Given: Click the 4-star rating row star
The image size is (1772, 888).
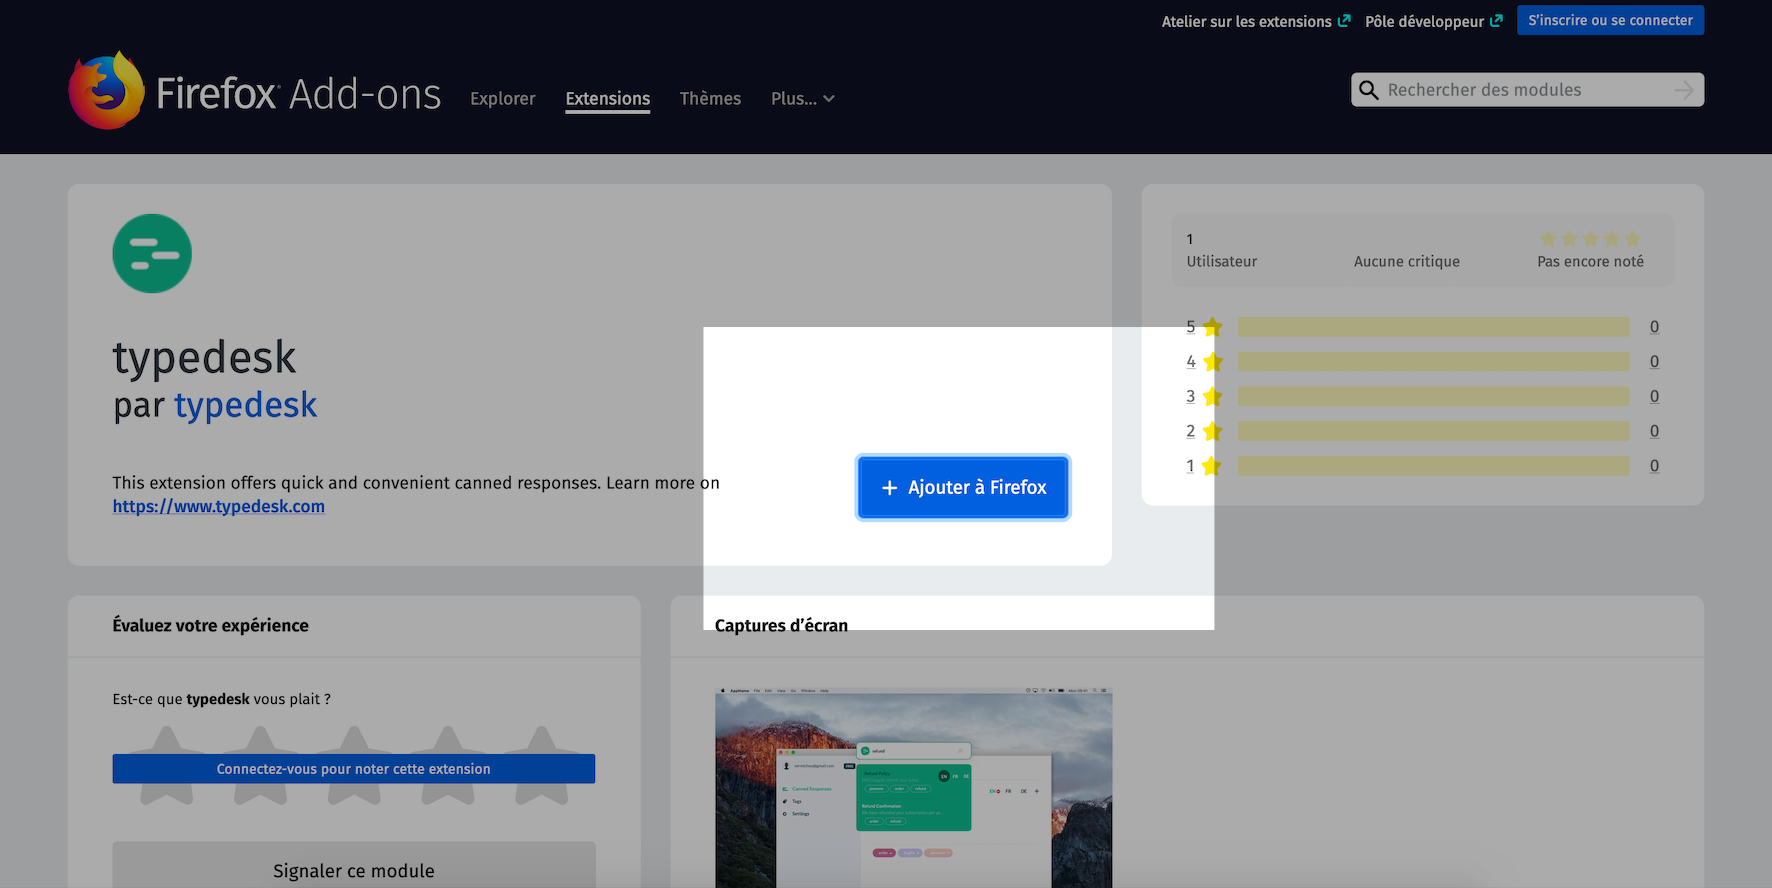Looking at the screenshot, I should [x=1212, y=362].
